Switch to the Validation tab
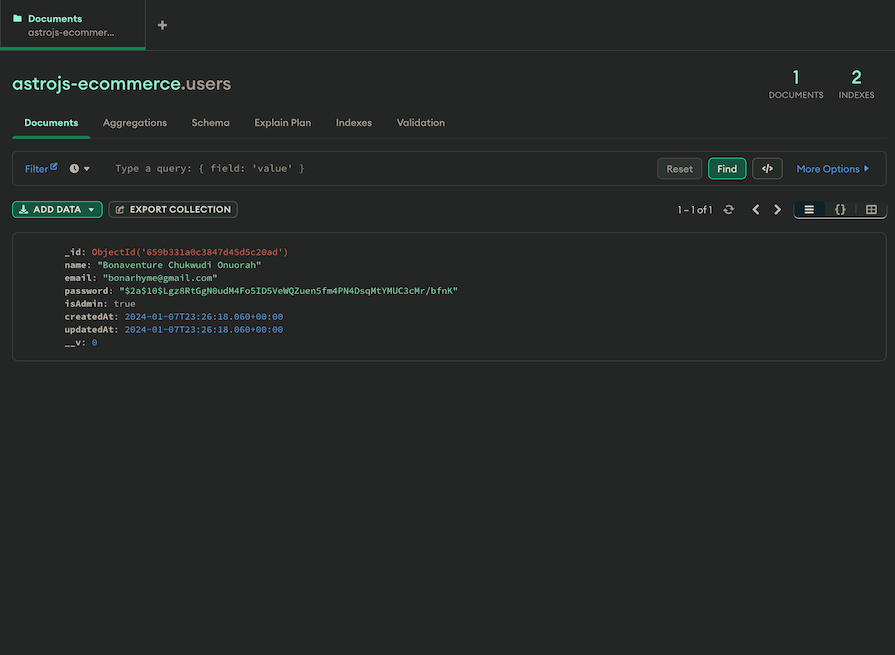Viewport: 895px width, 655px height. point(421,123)
